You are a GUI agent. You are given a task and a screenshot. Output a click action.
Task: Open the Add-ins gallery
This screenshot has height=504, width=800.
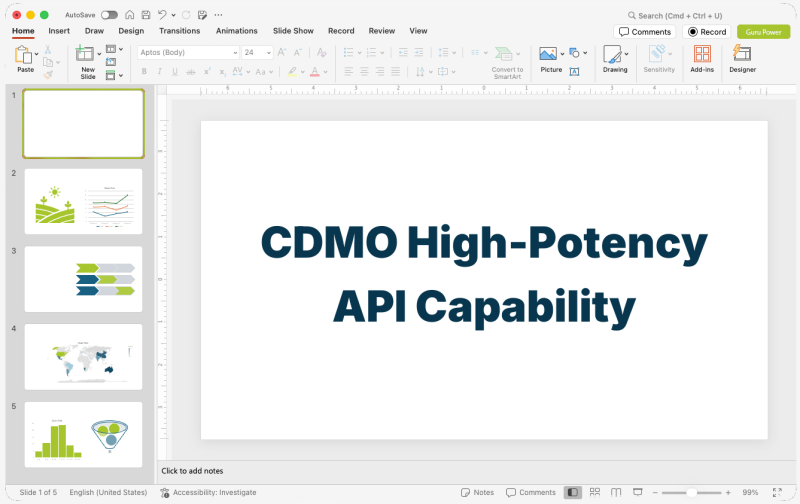coord(702,59)
